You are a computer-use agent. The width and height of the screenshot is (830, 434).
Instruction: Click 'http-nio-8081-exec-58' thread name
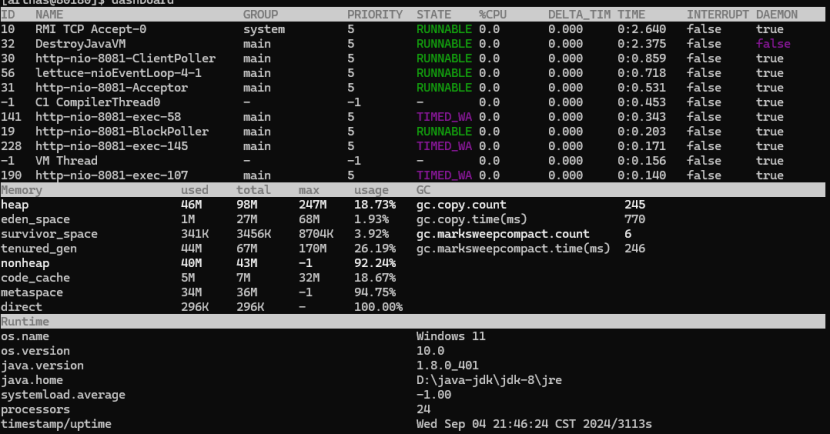(x=108, y=117)
